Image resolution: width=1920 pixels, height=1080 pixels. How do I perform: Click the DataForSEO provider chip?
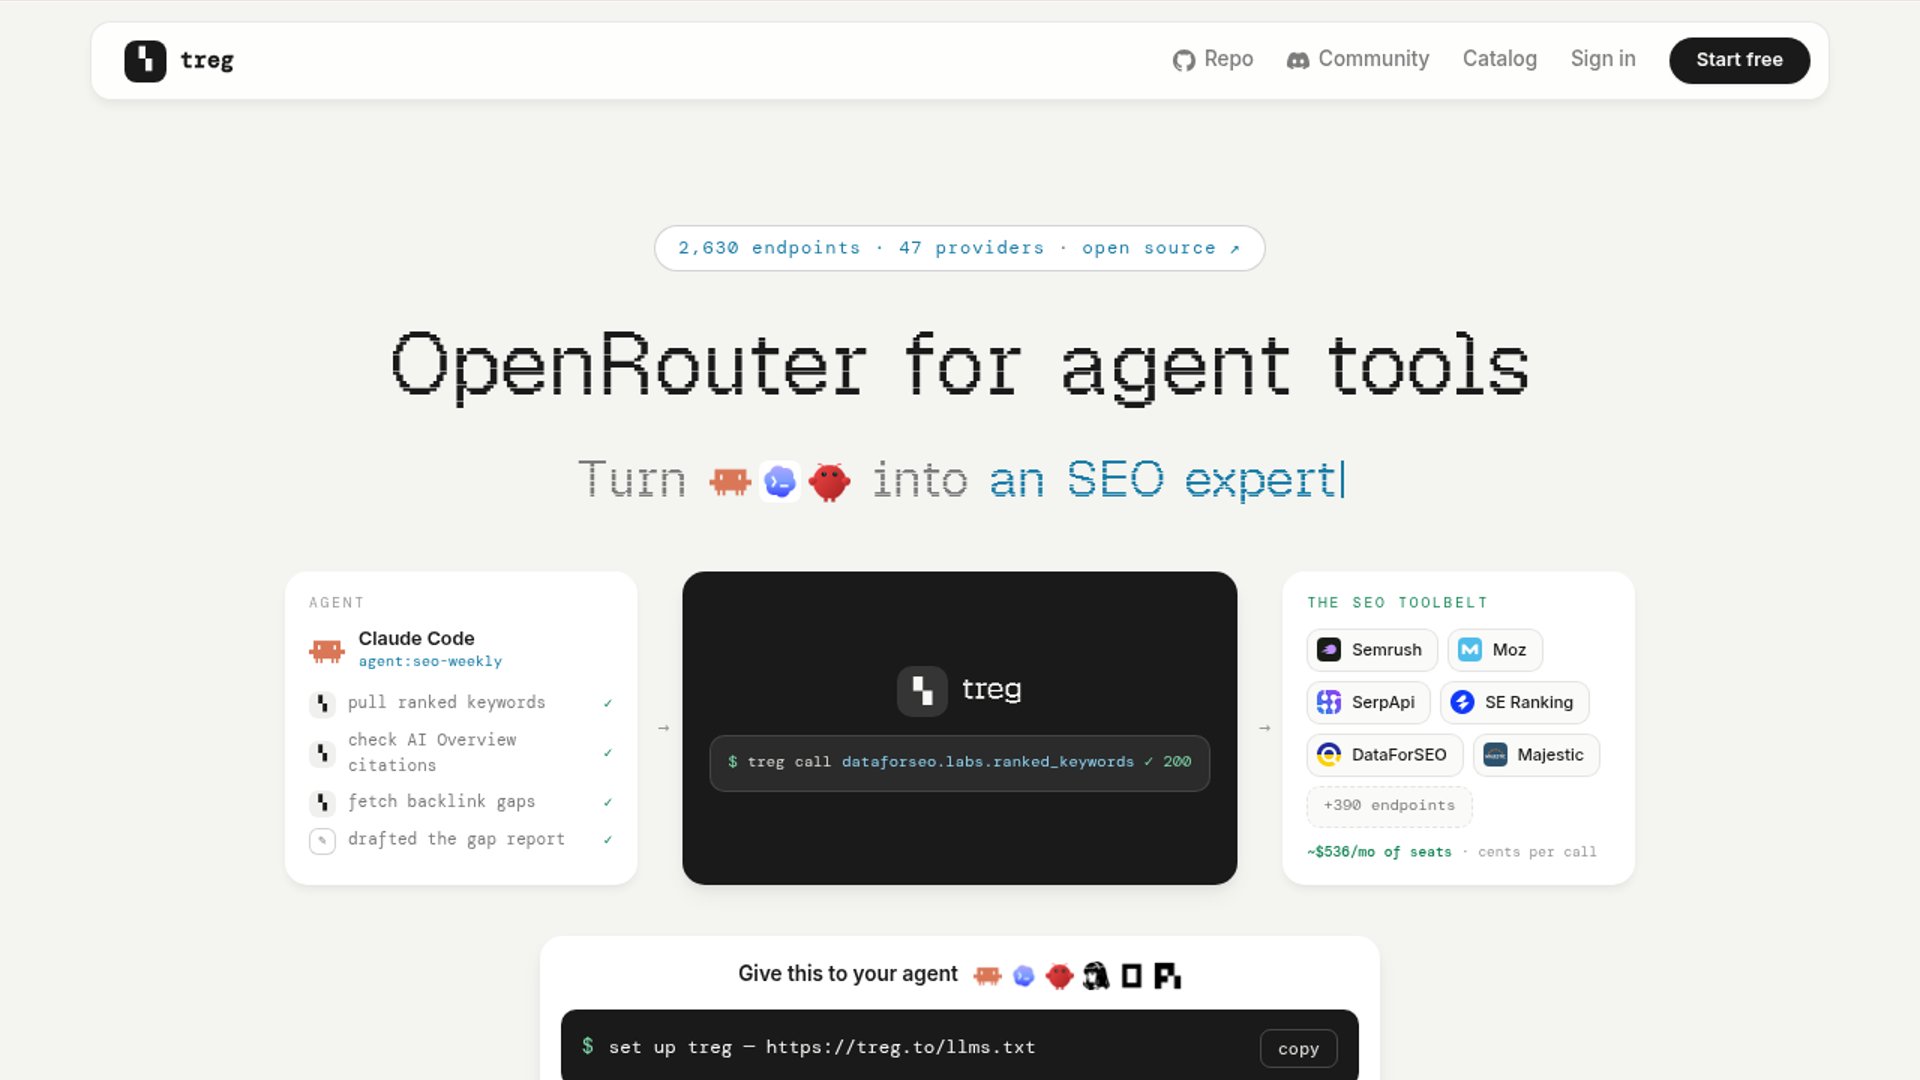pyautogui.click(x=1385, y=755)
